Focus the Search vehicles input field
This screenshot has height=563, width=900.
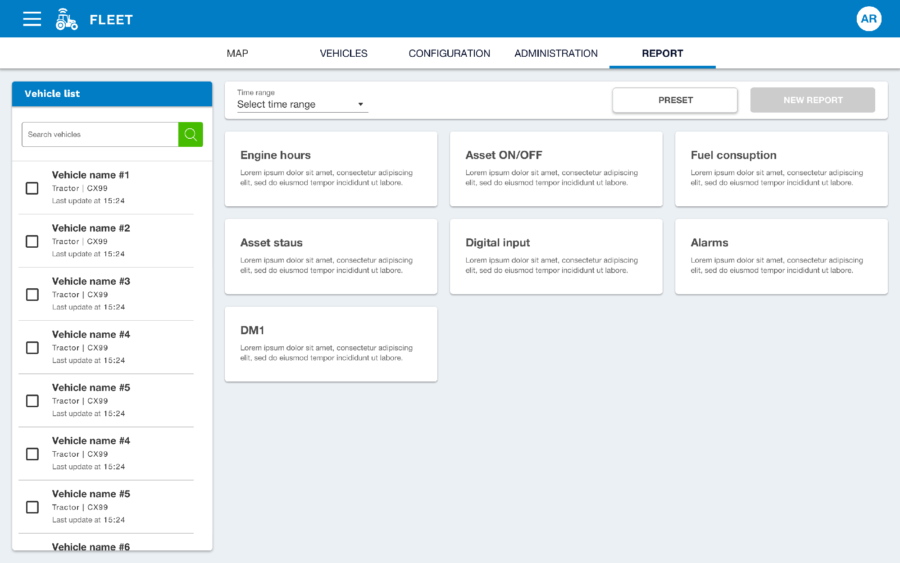100,134
